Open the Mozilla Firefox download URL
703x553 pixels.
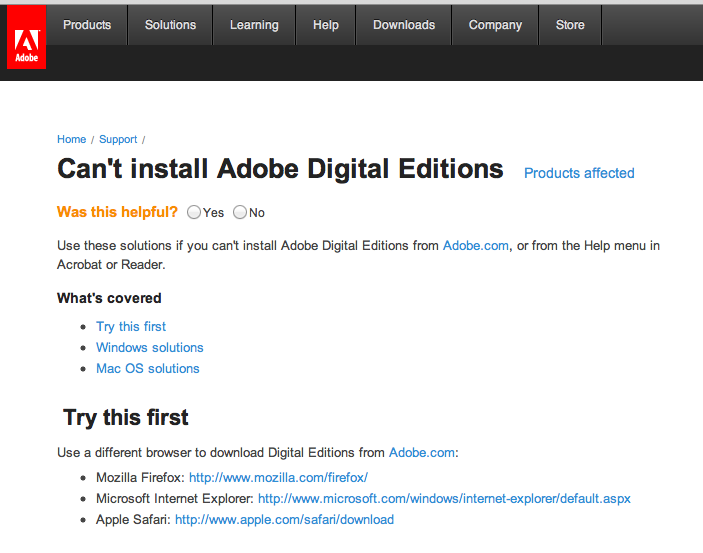(278, 478)
